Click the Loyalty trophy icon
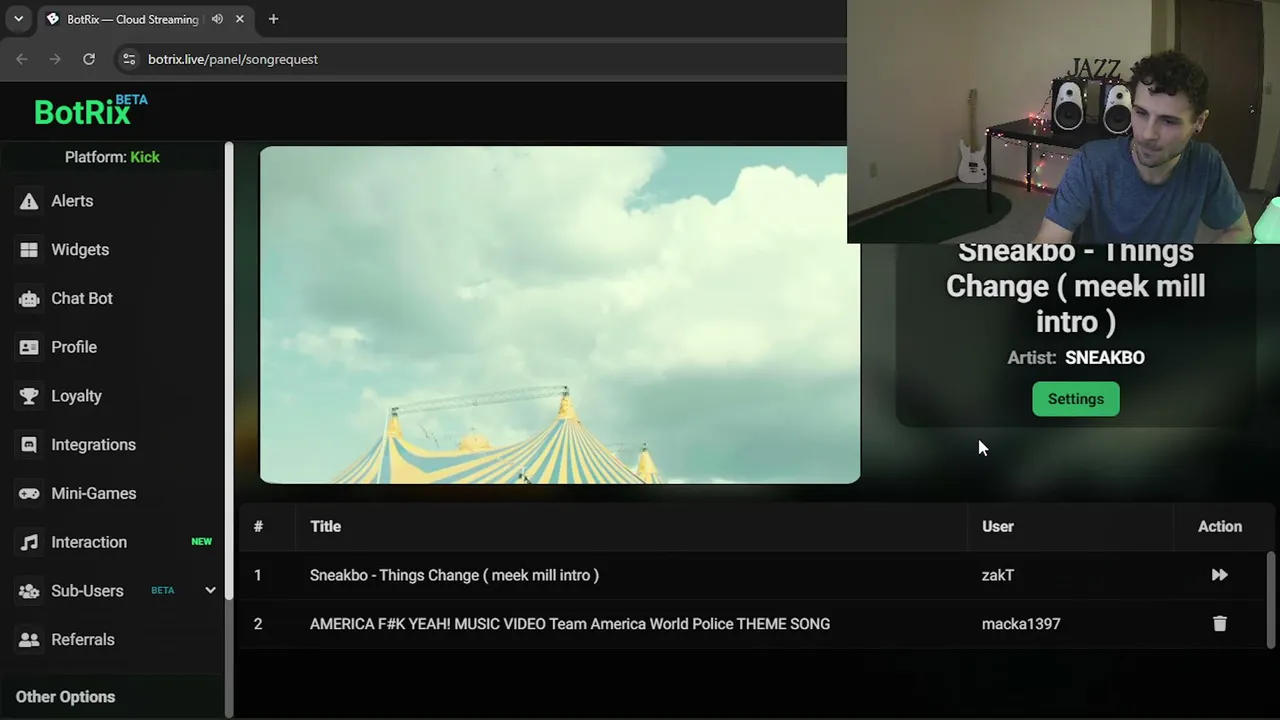The width and height of the screenshot is (1280, 720). [29, 396]
